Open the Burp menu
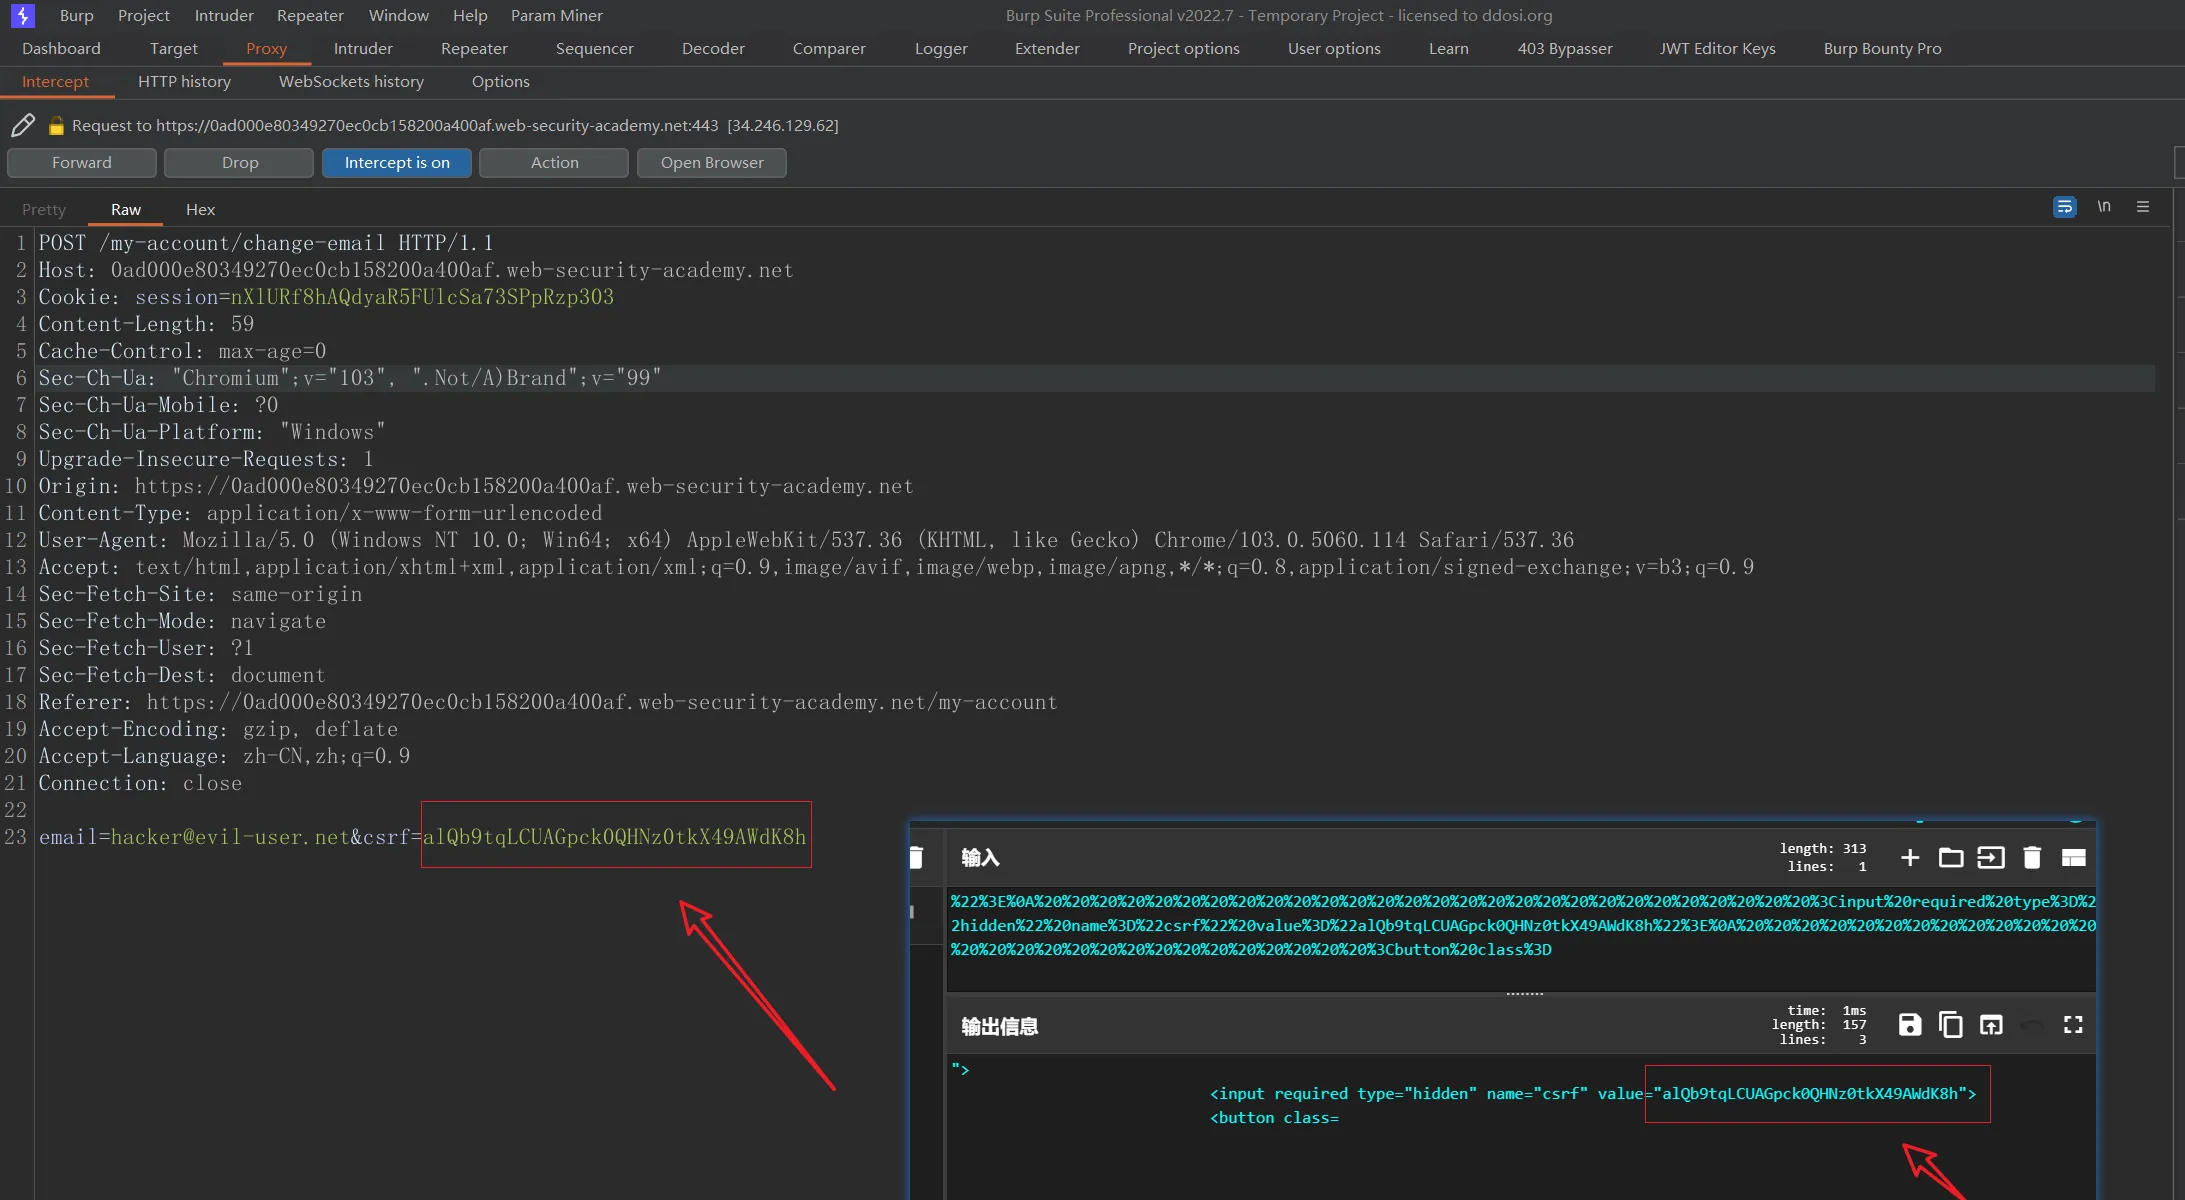The height and width of the screenshot is (1200, 2185). (76, 15)
